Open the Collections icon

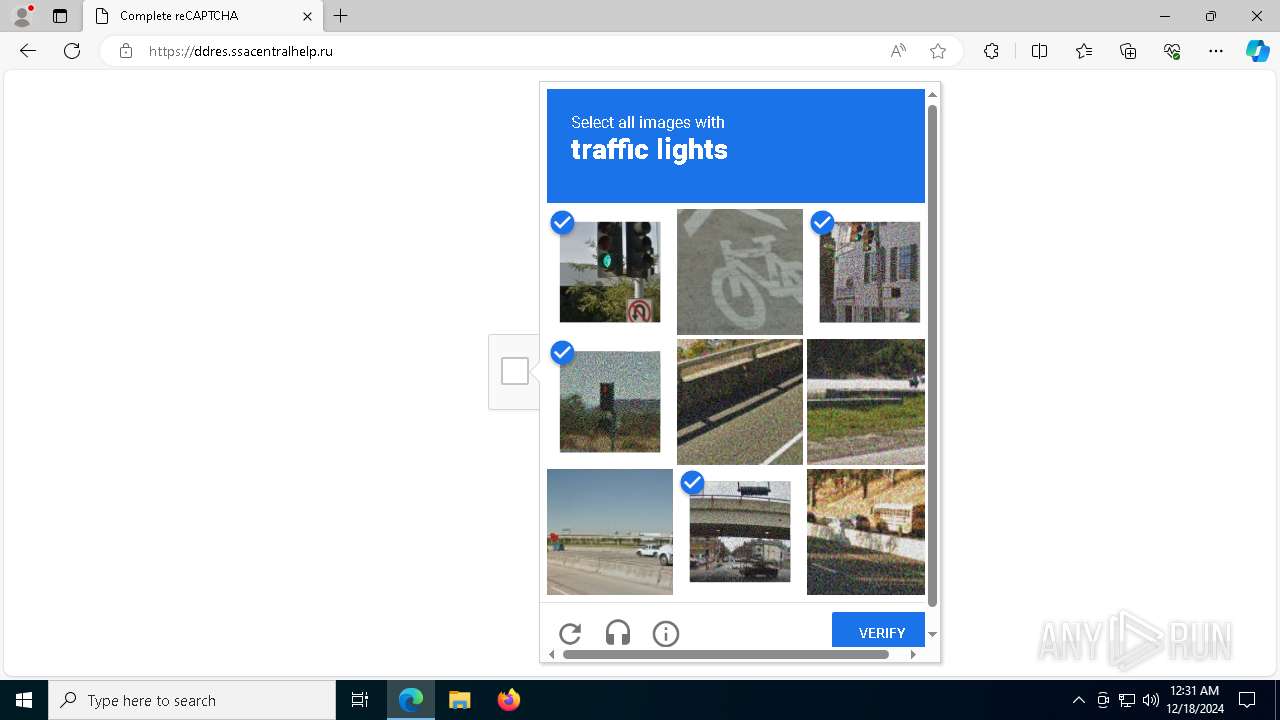pos(1128,51)
